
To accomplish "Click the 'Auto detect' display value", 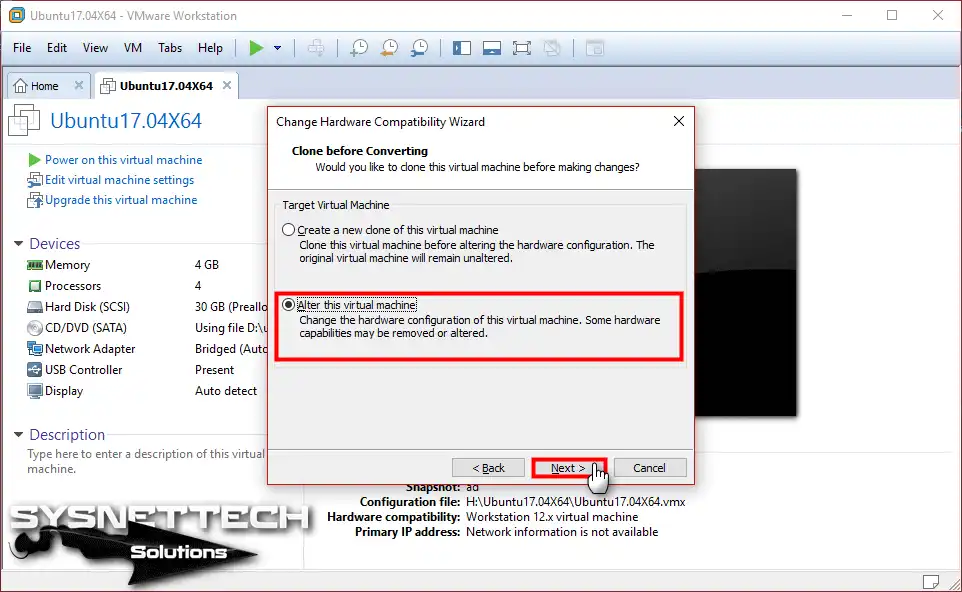I will 226,391.
